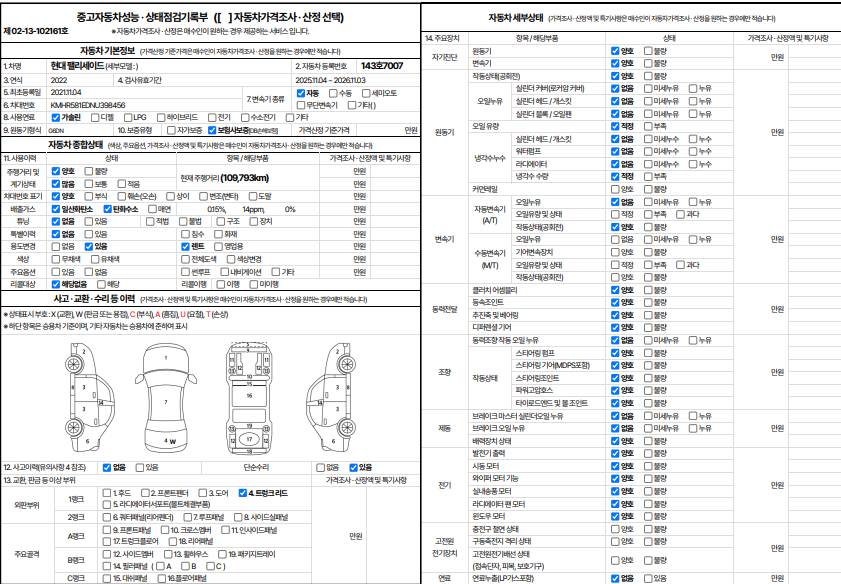
Task: Tick the 썬루프 option checkbox
Action: pyautogui.click(x=186, y=272)
